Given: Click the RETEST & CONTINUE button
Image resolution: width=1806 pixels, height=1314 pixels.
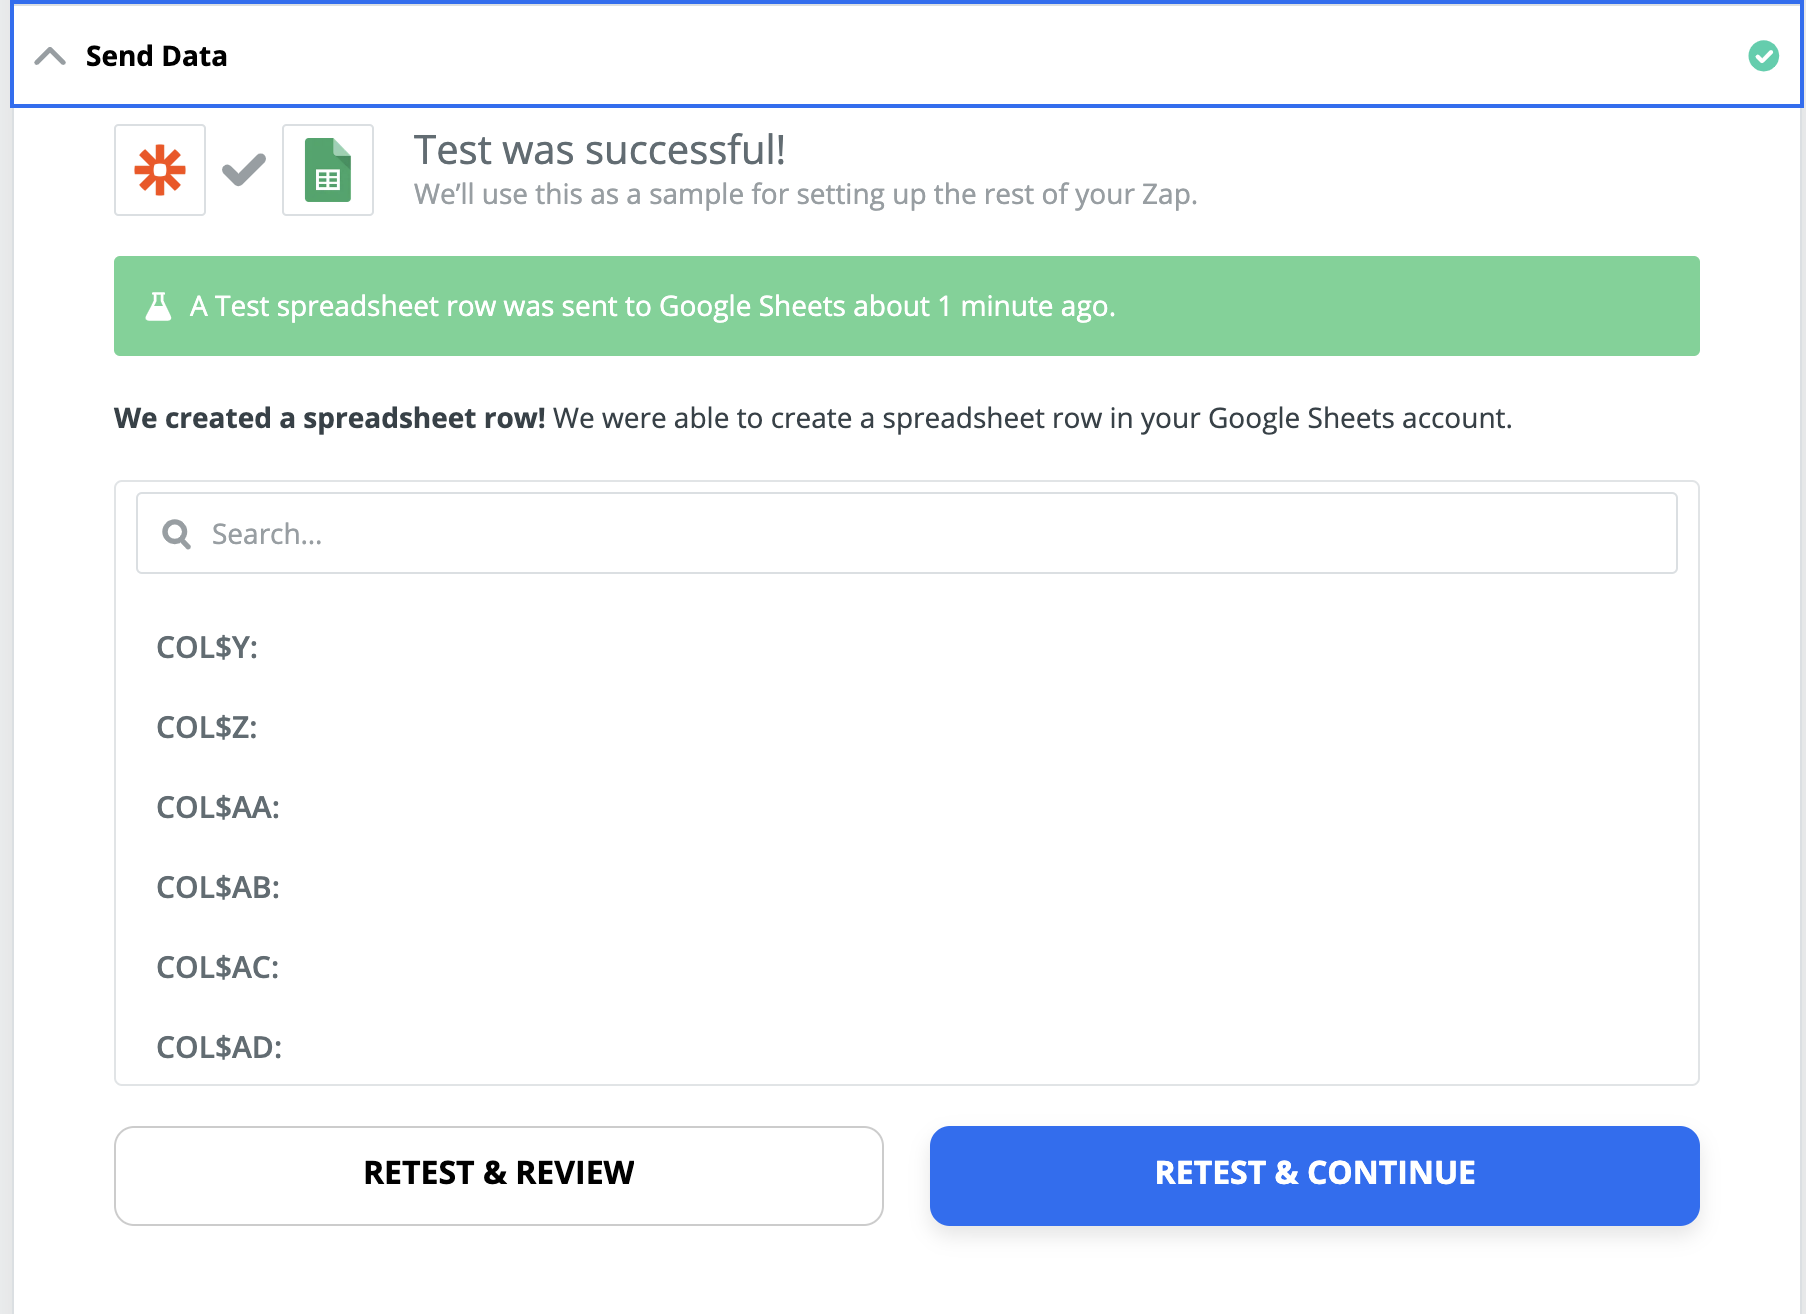Looking at the screenshot, I should [x=1314, y=1175].
